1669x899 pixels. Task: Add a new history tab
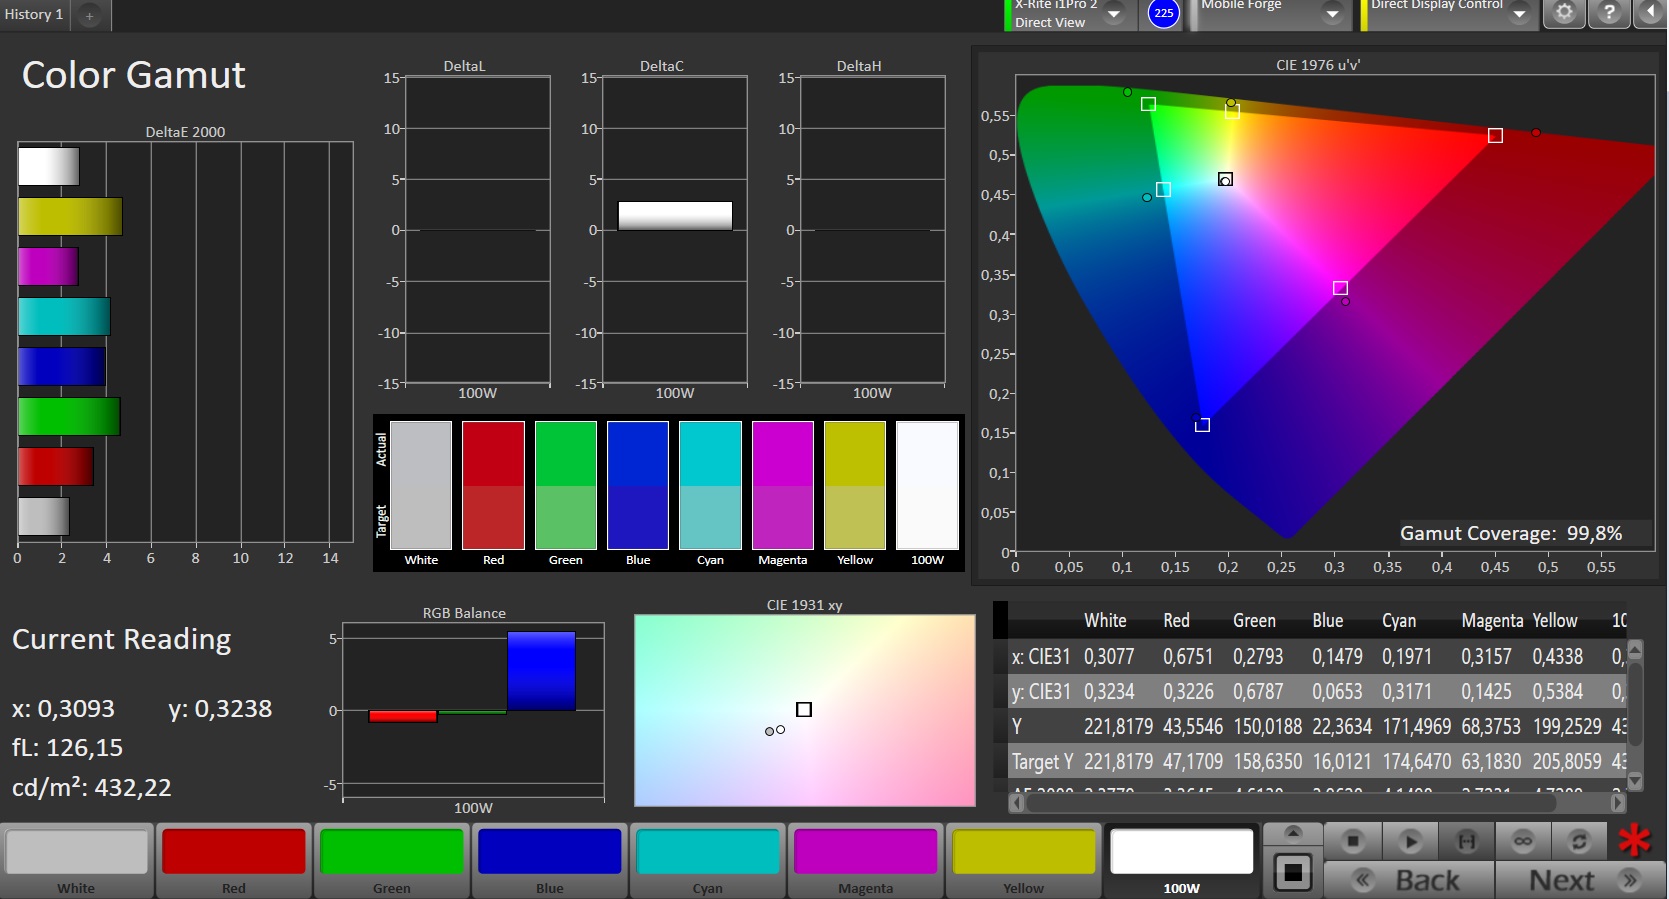click(89, 15)
